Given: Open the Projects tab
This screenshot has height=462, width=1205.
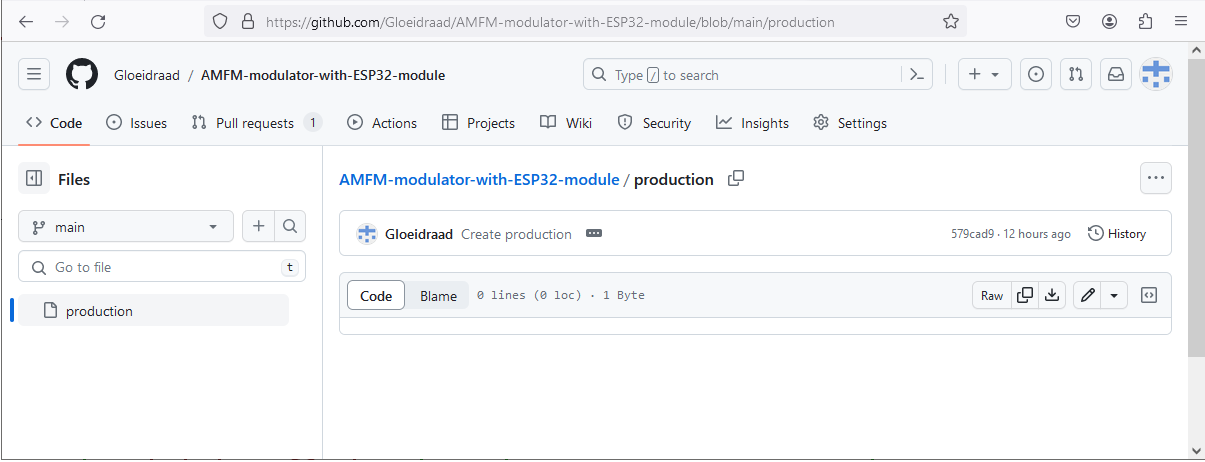Looking at the screenshot, I should tap(478, 123).
